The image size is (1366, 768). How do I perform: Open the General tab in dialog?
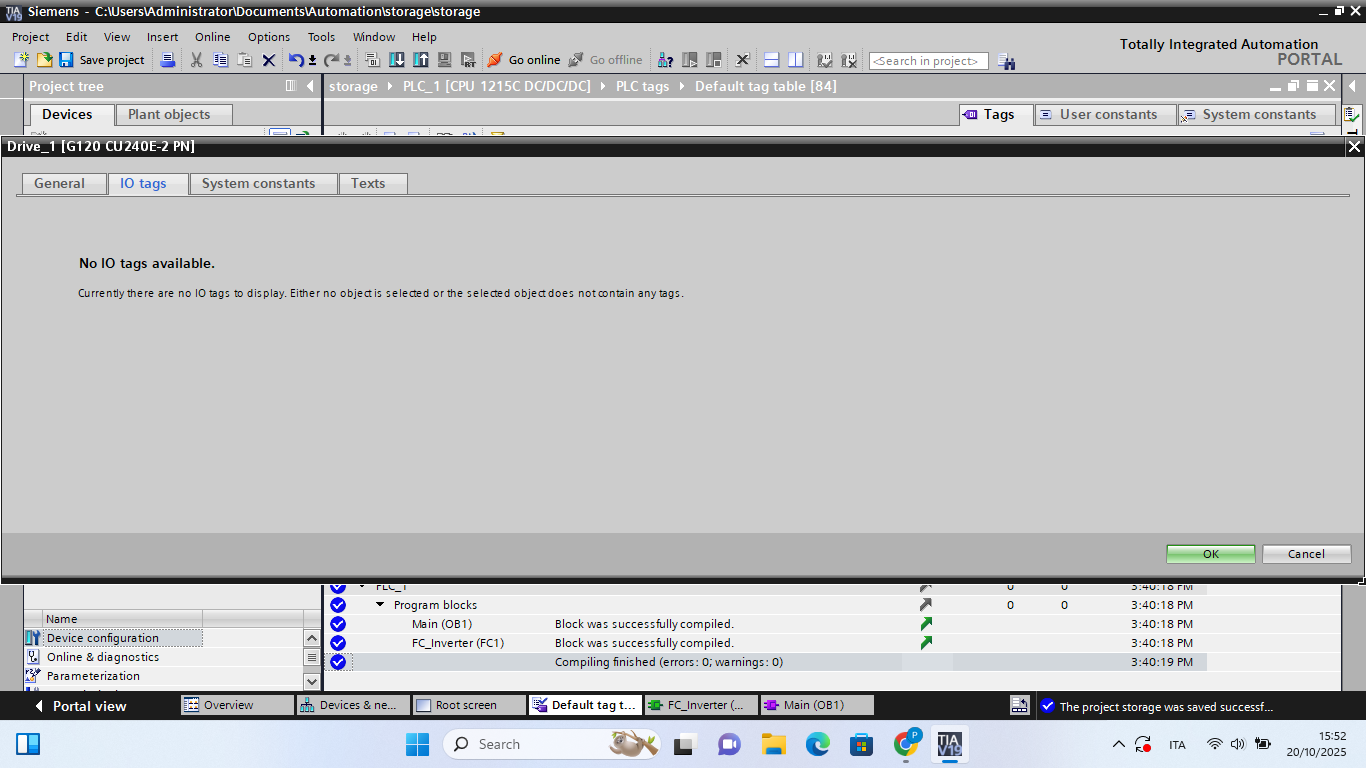point(59,183)
